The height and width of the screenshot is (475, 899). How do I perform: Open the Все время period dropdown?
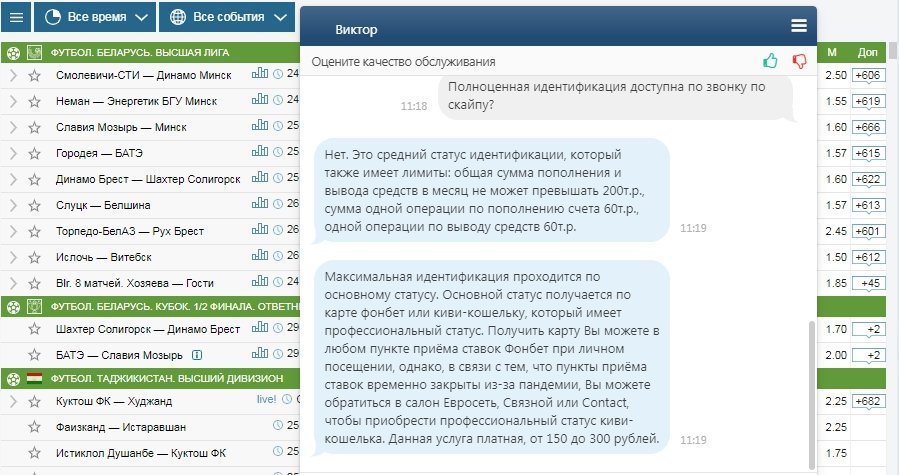pyautogui.click(x=97, y=17)
